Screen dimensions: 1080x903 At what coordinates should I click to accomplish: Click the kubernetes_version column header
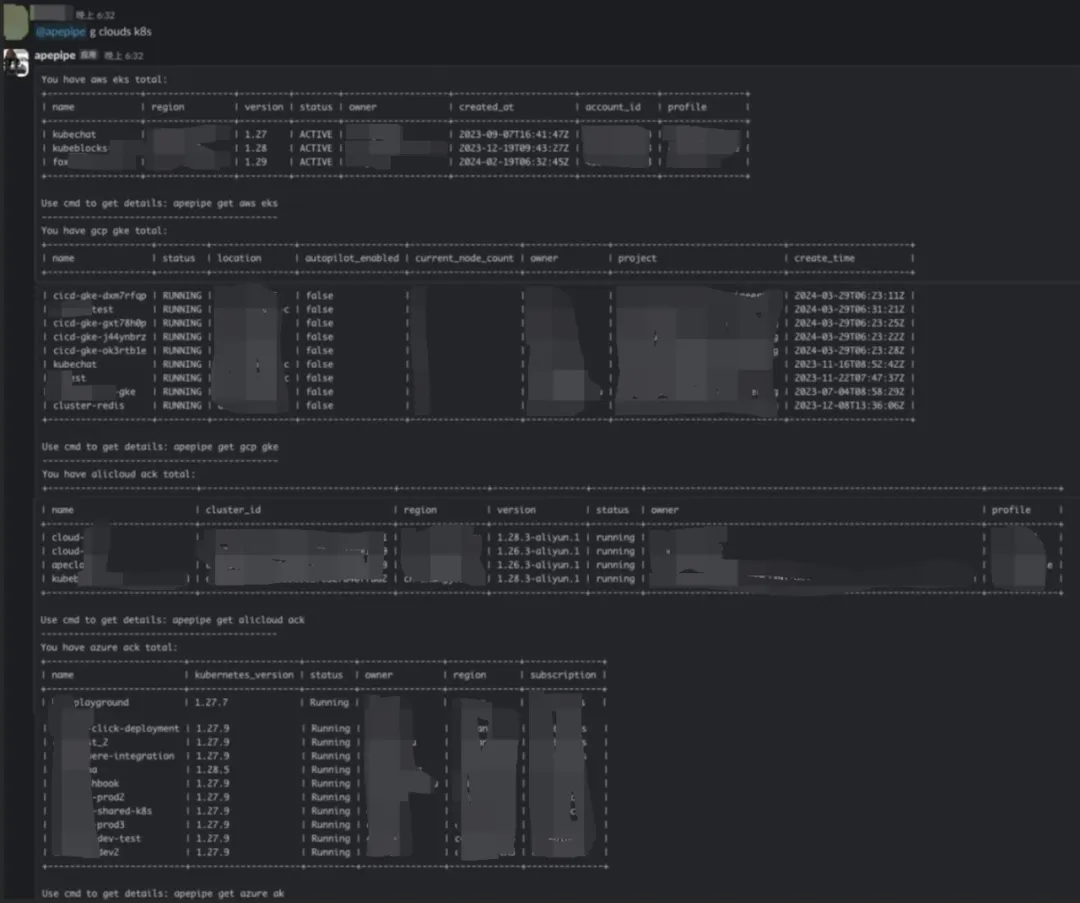tap(245, 675)
